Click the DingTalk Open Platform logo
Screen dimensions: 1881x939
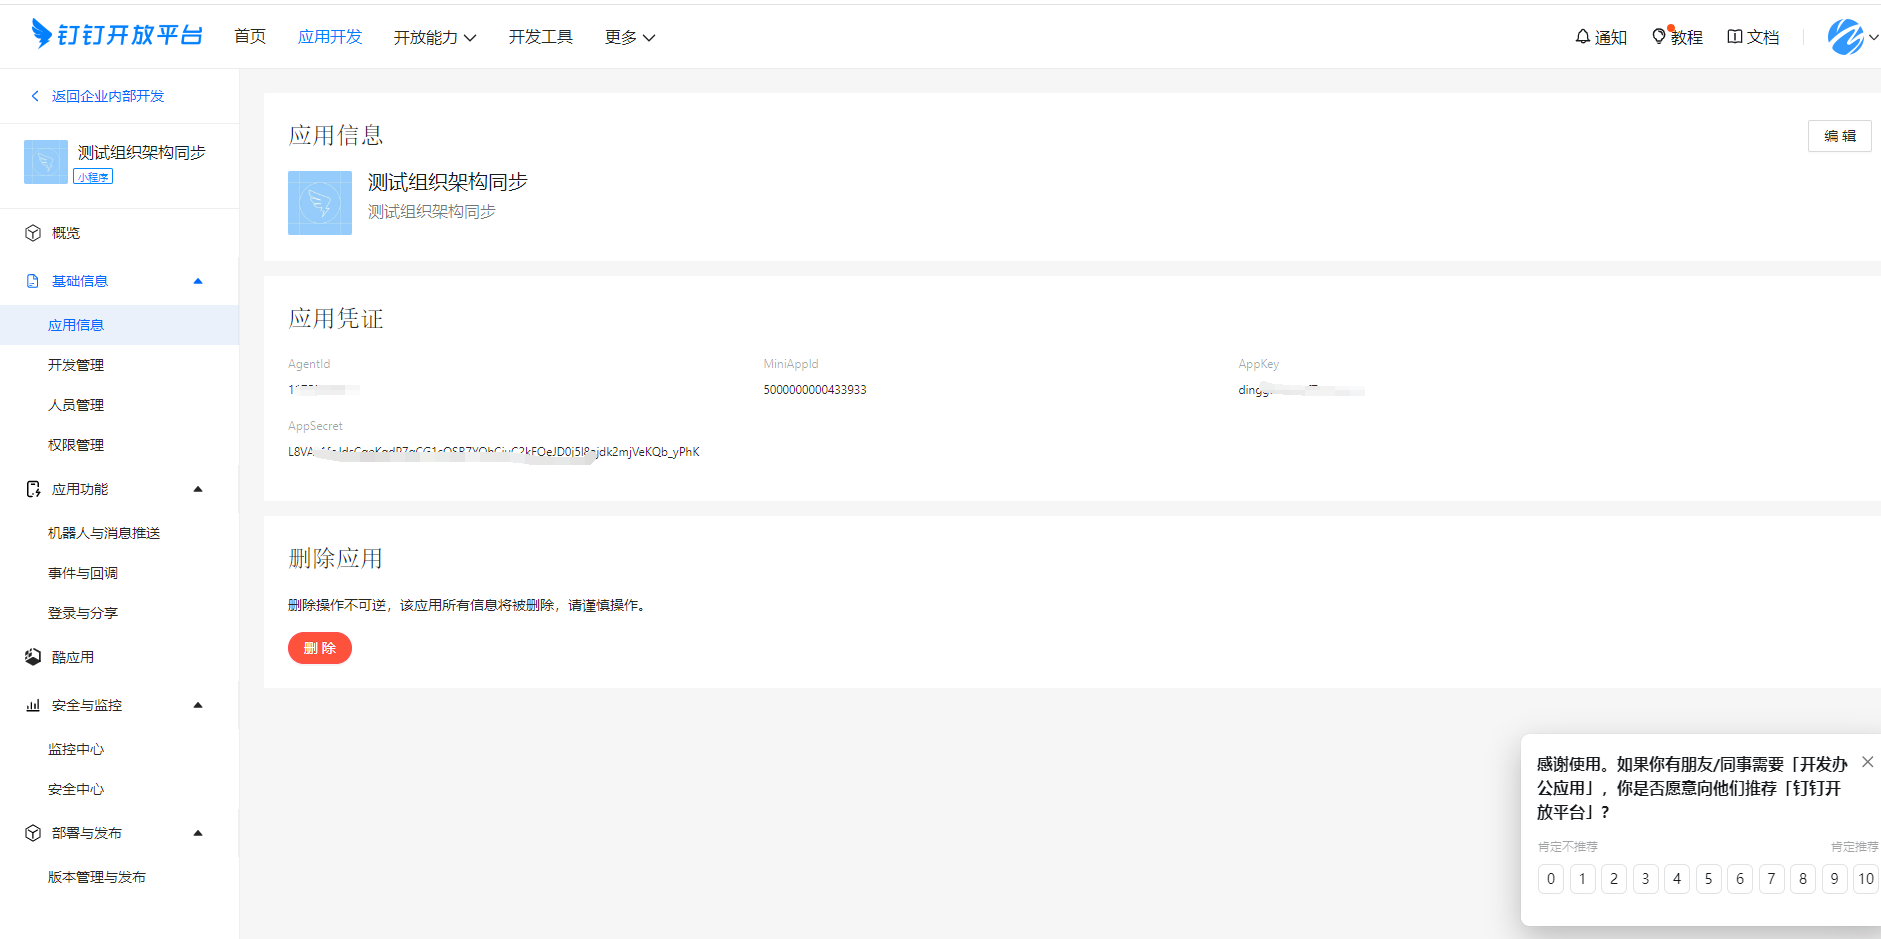point(117,35)
